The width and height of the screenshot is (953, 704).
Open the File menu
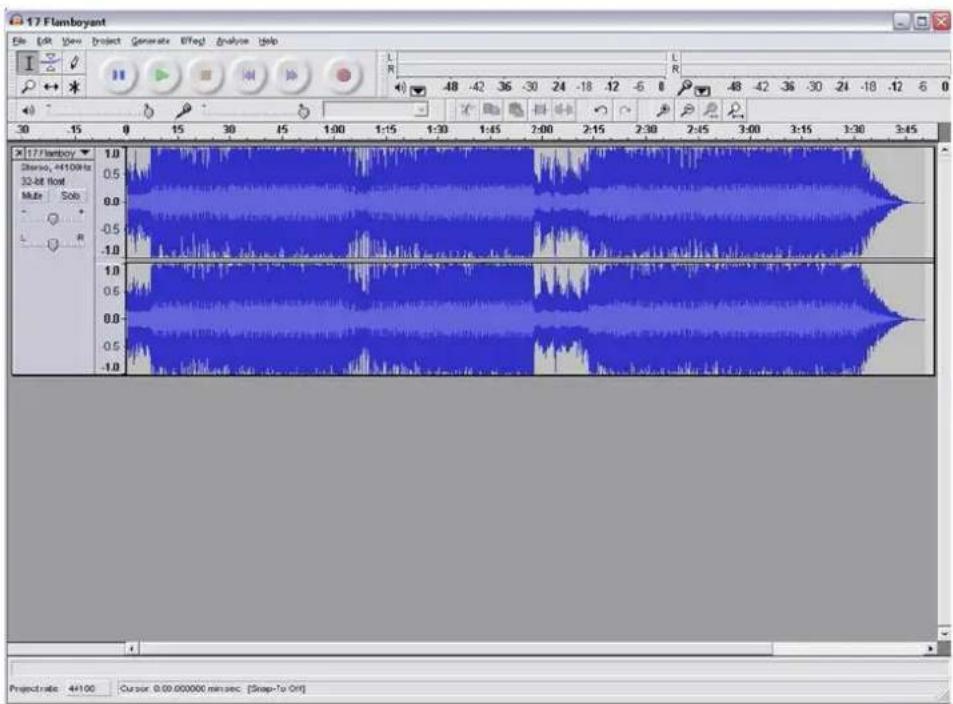pyautogui.click(x=19, y=41)
